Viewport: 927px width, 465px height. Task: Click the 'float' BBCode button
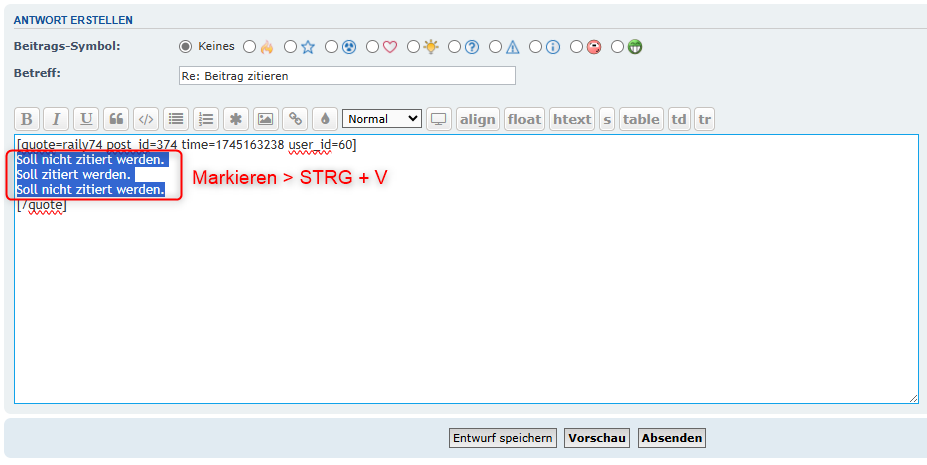coord(524,119)
